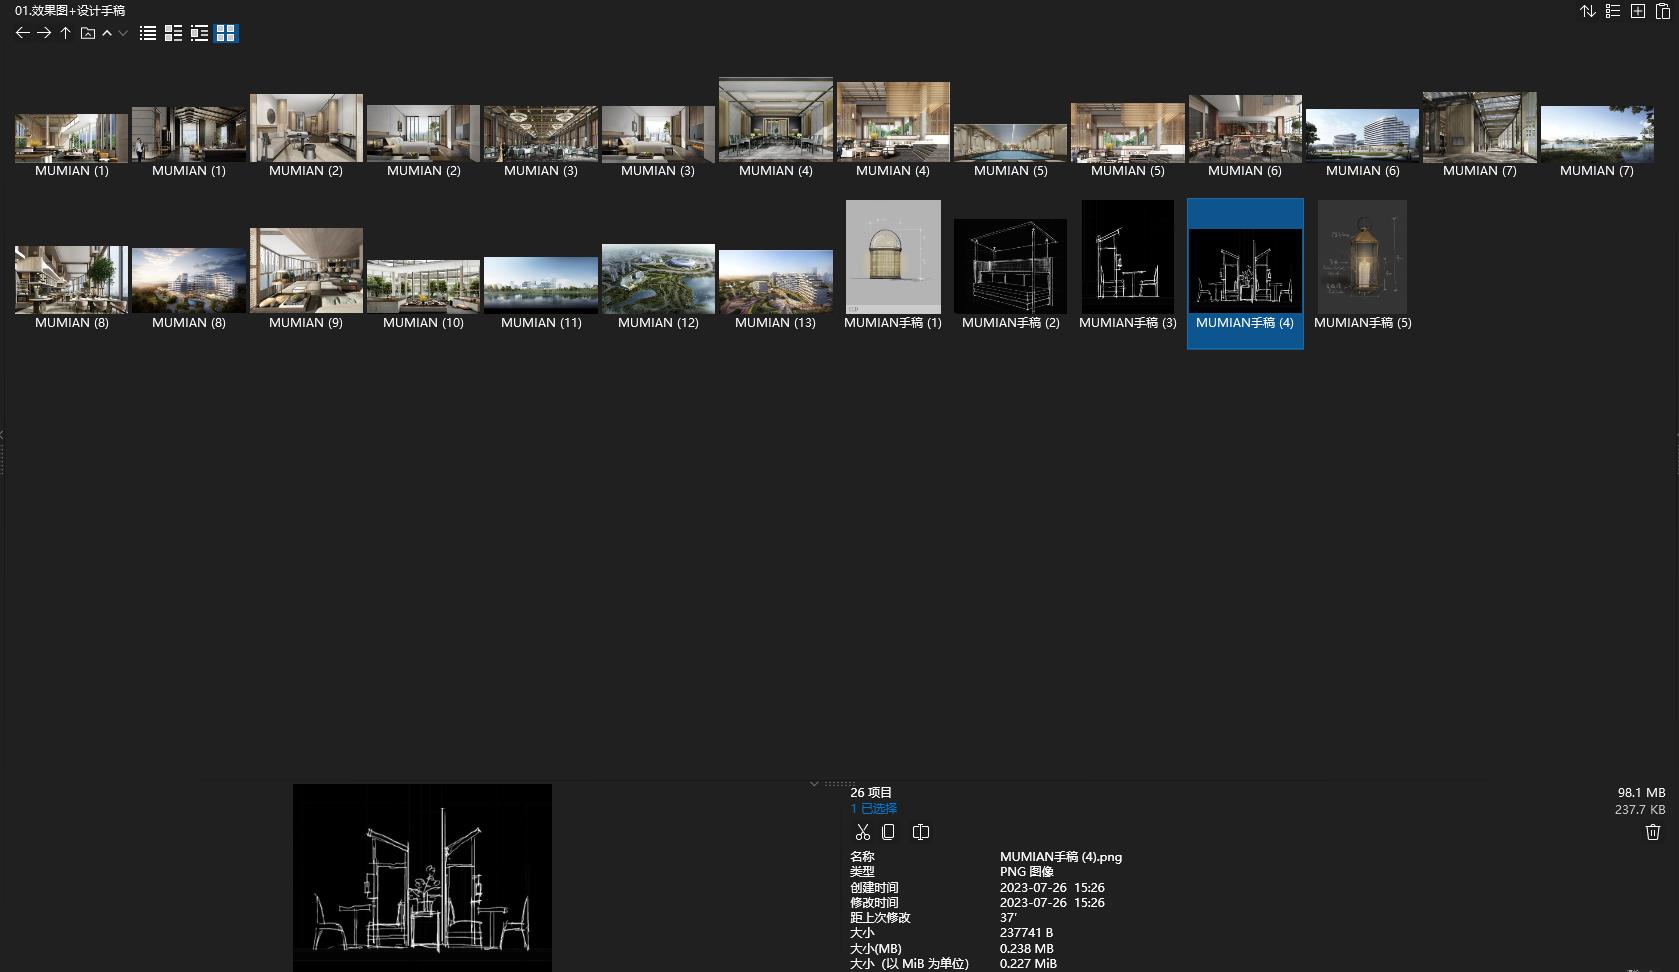Click the paste clipboard icon
1679x972 pixels.
1662,11
